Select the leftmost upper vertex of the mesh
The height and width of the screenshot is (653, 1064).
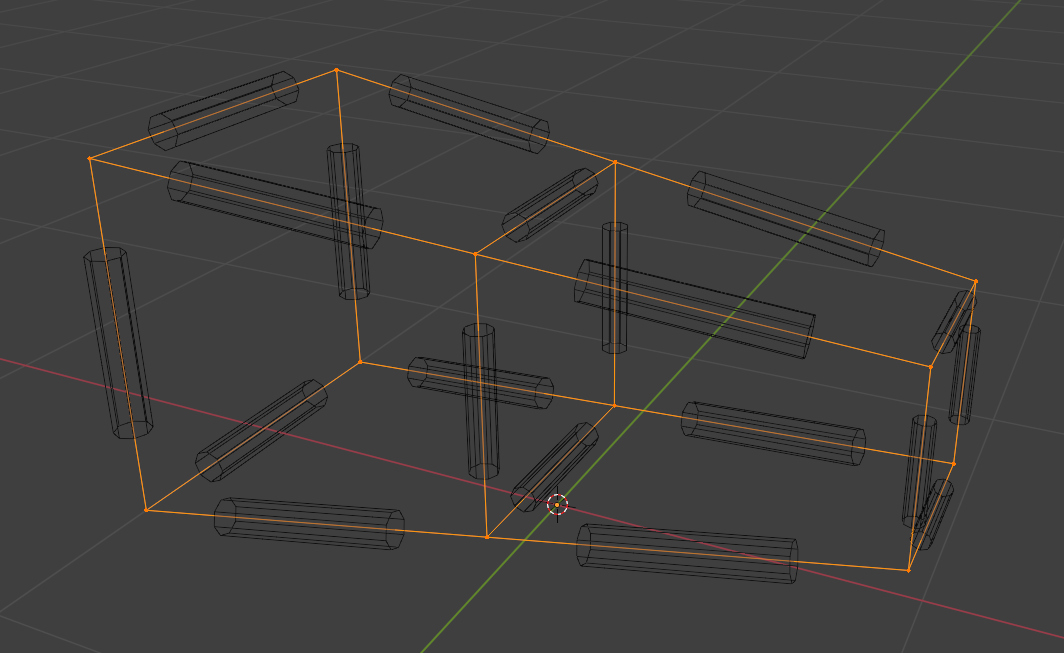pyautogui.click(x=90, y=158)
